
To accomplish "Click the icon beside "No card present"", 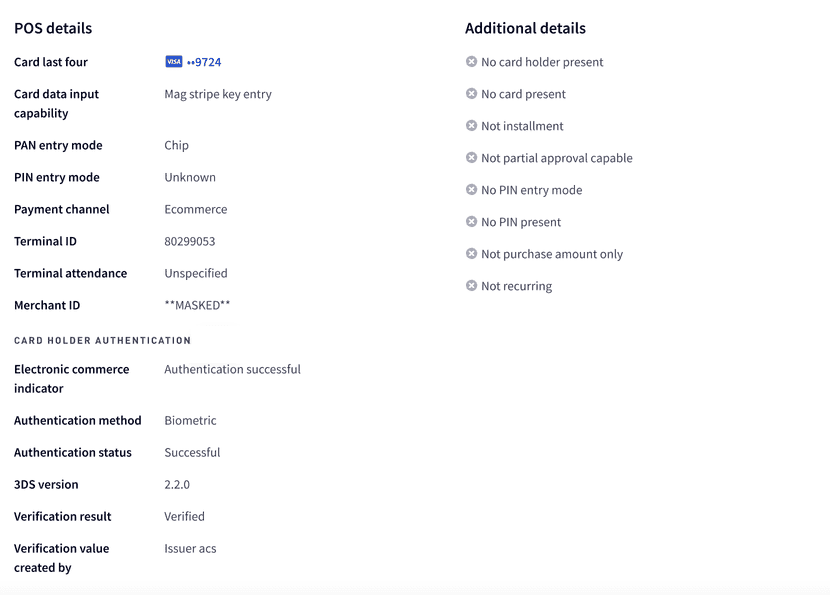I will pos(469,94).
